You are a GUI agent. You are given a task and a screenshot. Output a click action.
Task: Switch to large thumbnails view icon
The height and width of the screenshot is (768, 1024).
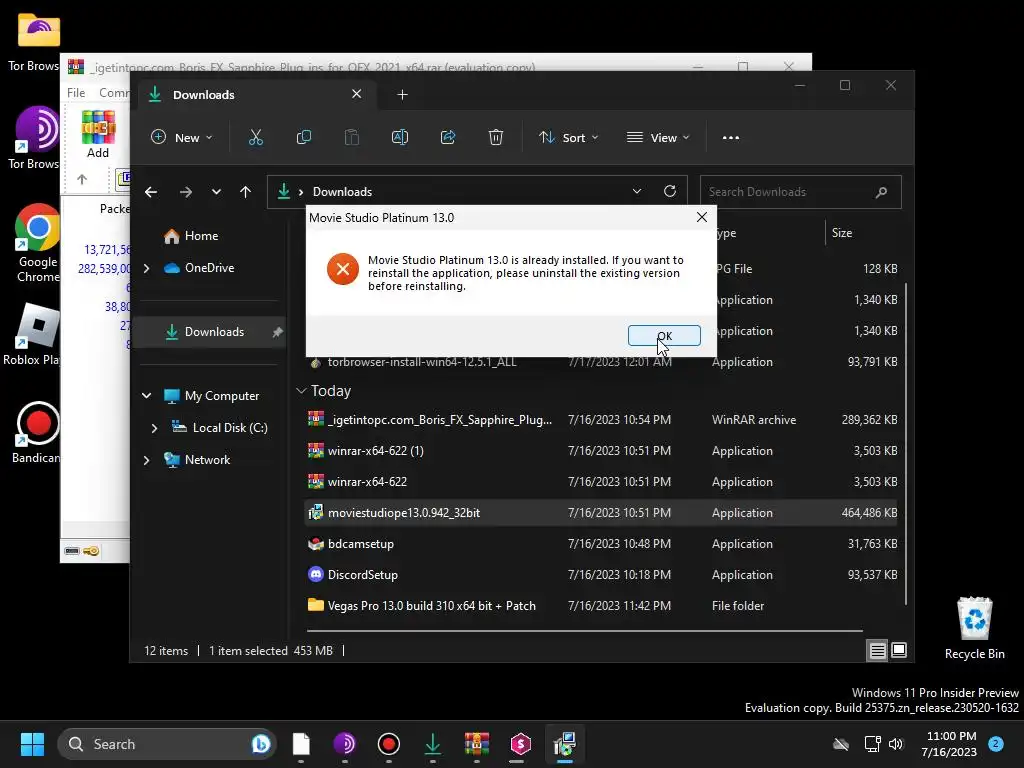(x=899, y=650)
